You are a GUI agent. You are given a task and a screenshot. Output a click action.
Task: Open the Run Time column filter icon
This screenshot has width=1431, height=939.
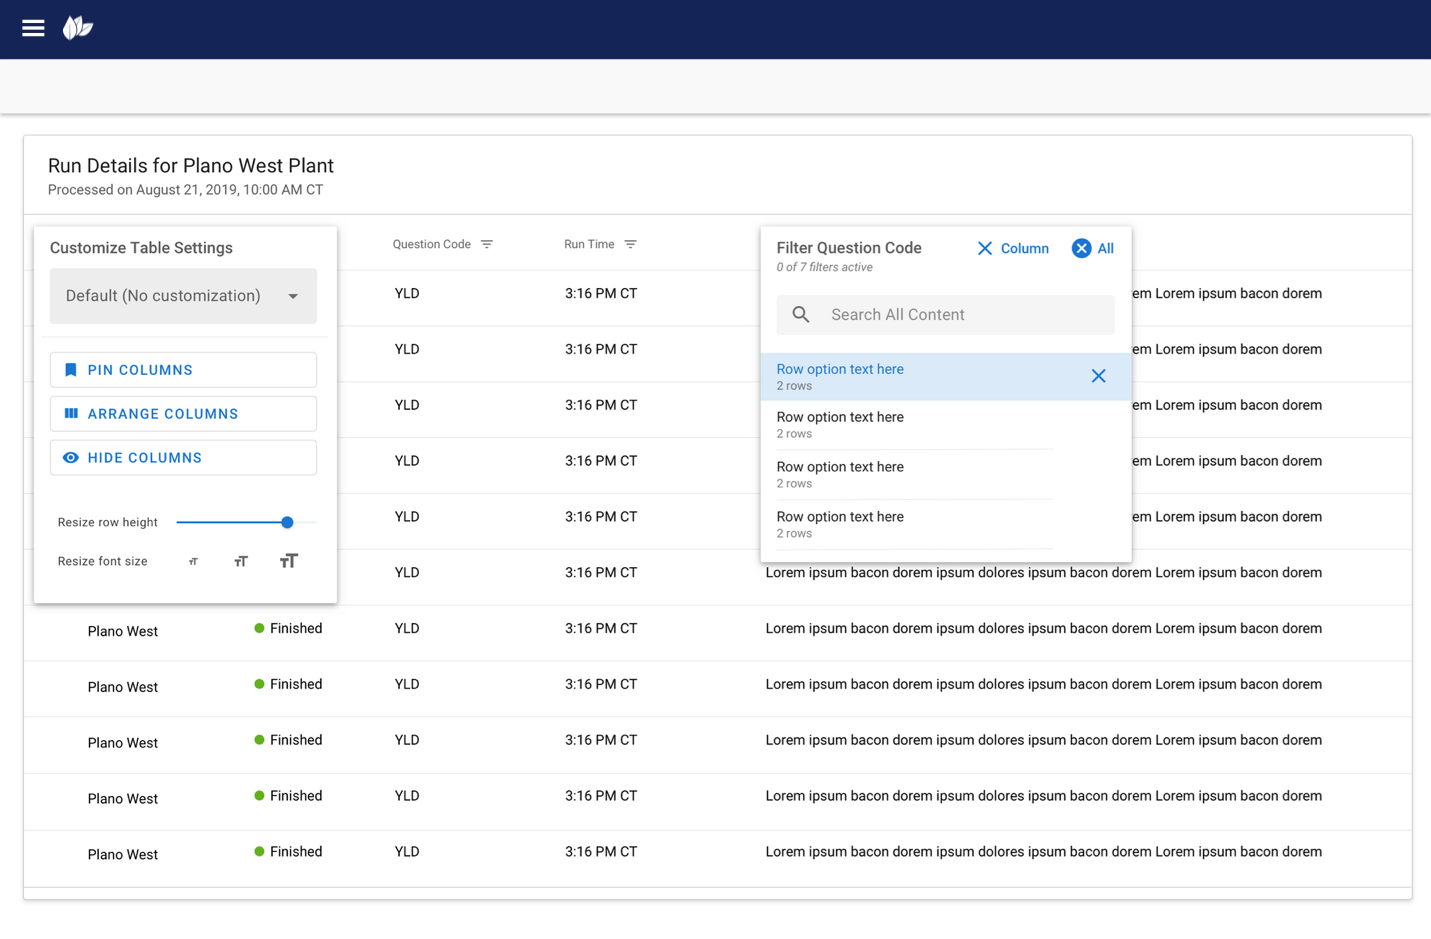coord(631,244)
